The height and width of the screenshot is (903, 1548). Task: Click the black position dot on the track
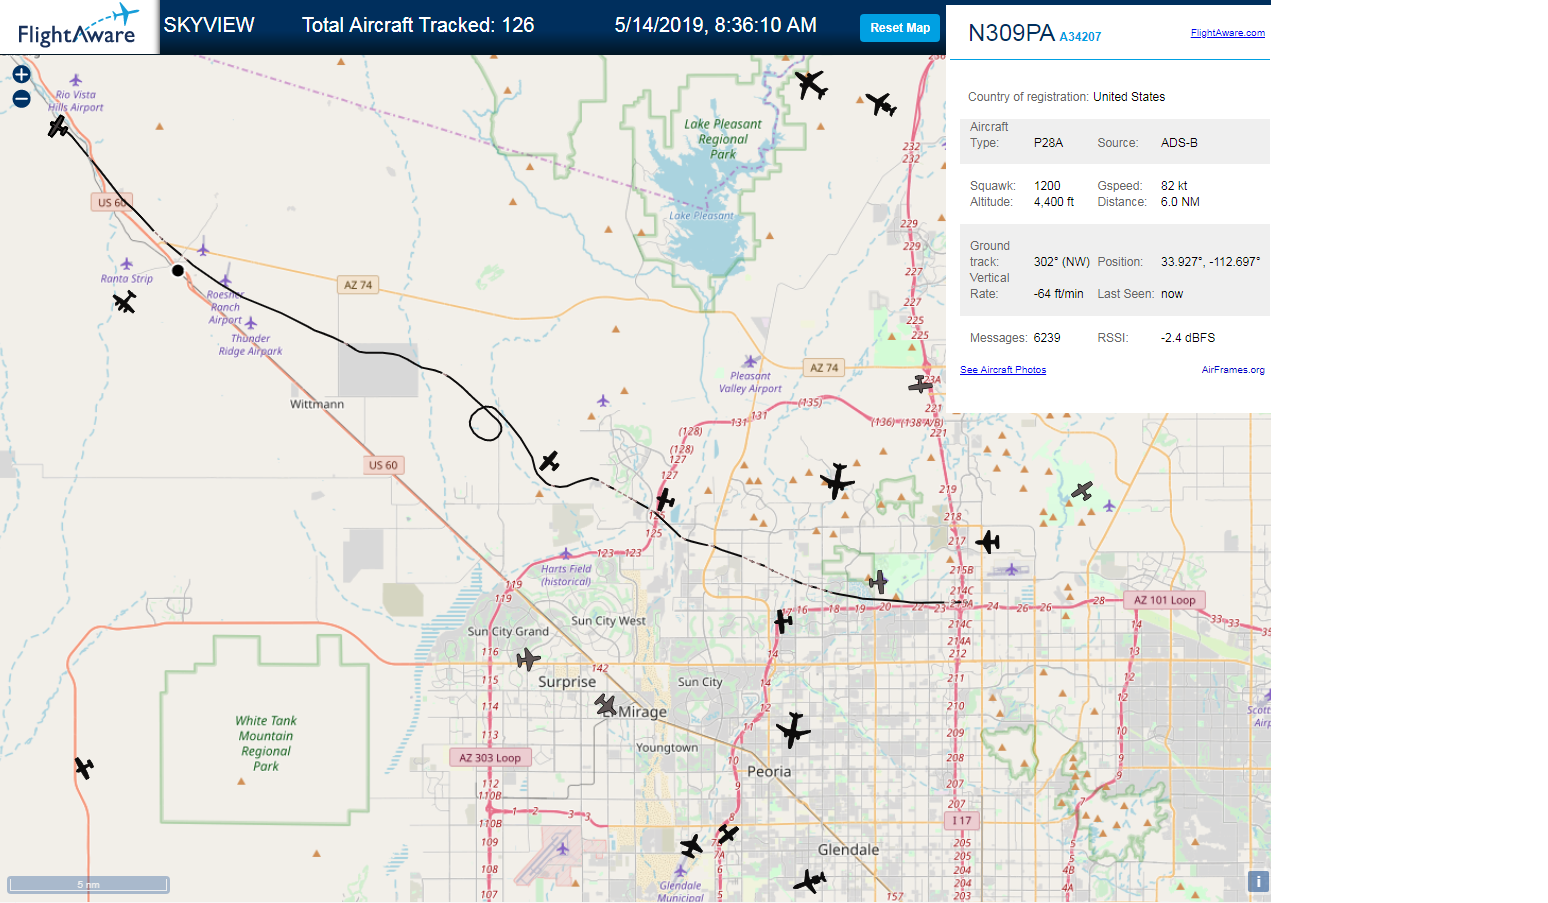[178, 270]
